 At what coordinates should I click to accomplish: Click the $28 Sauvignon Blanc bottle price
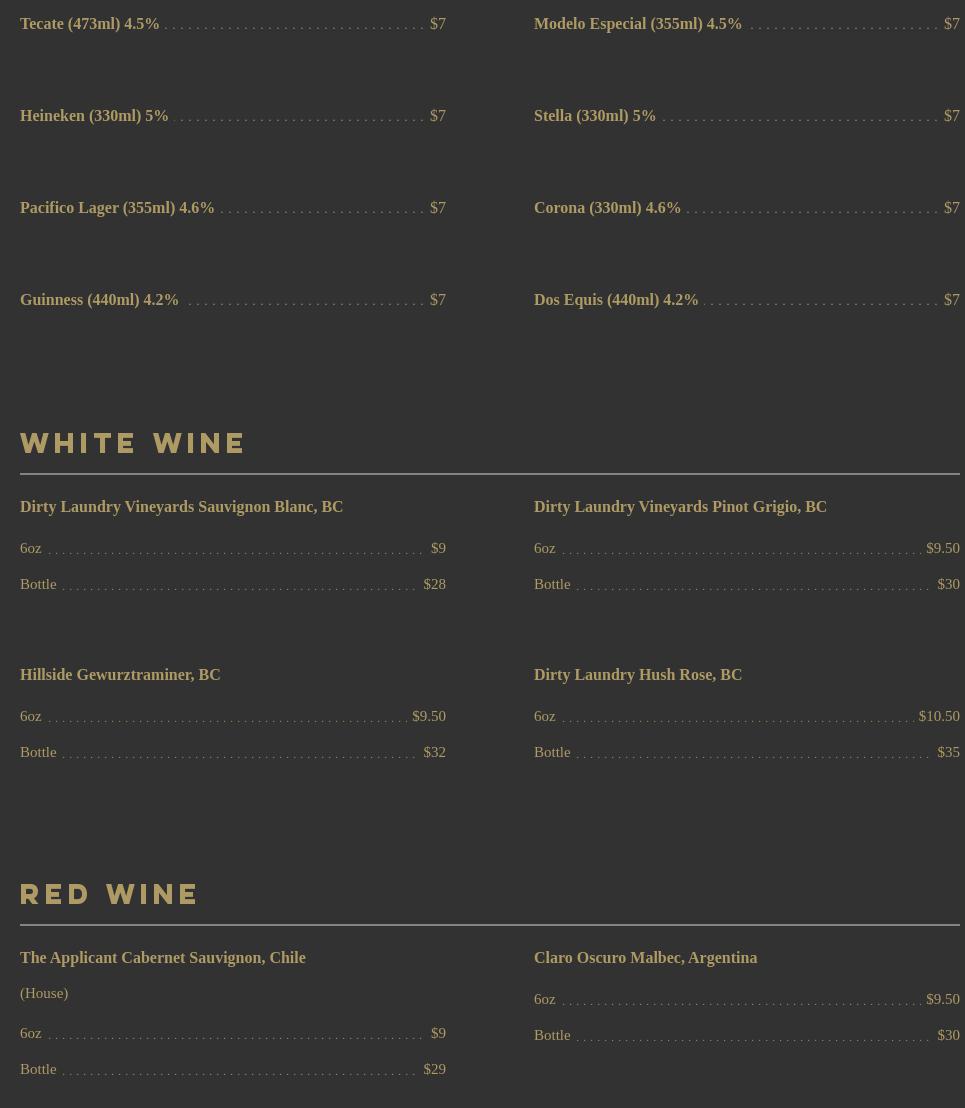click(x=434, y=584)
